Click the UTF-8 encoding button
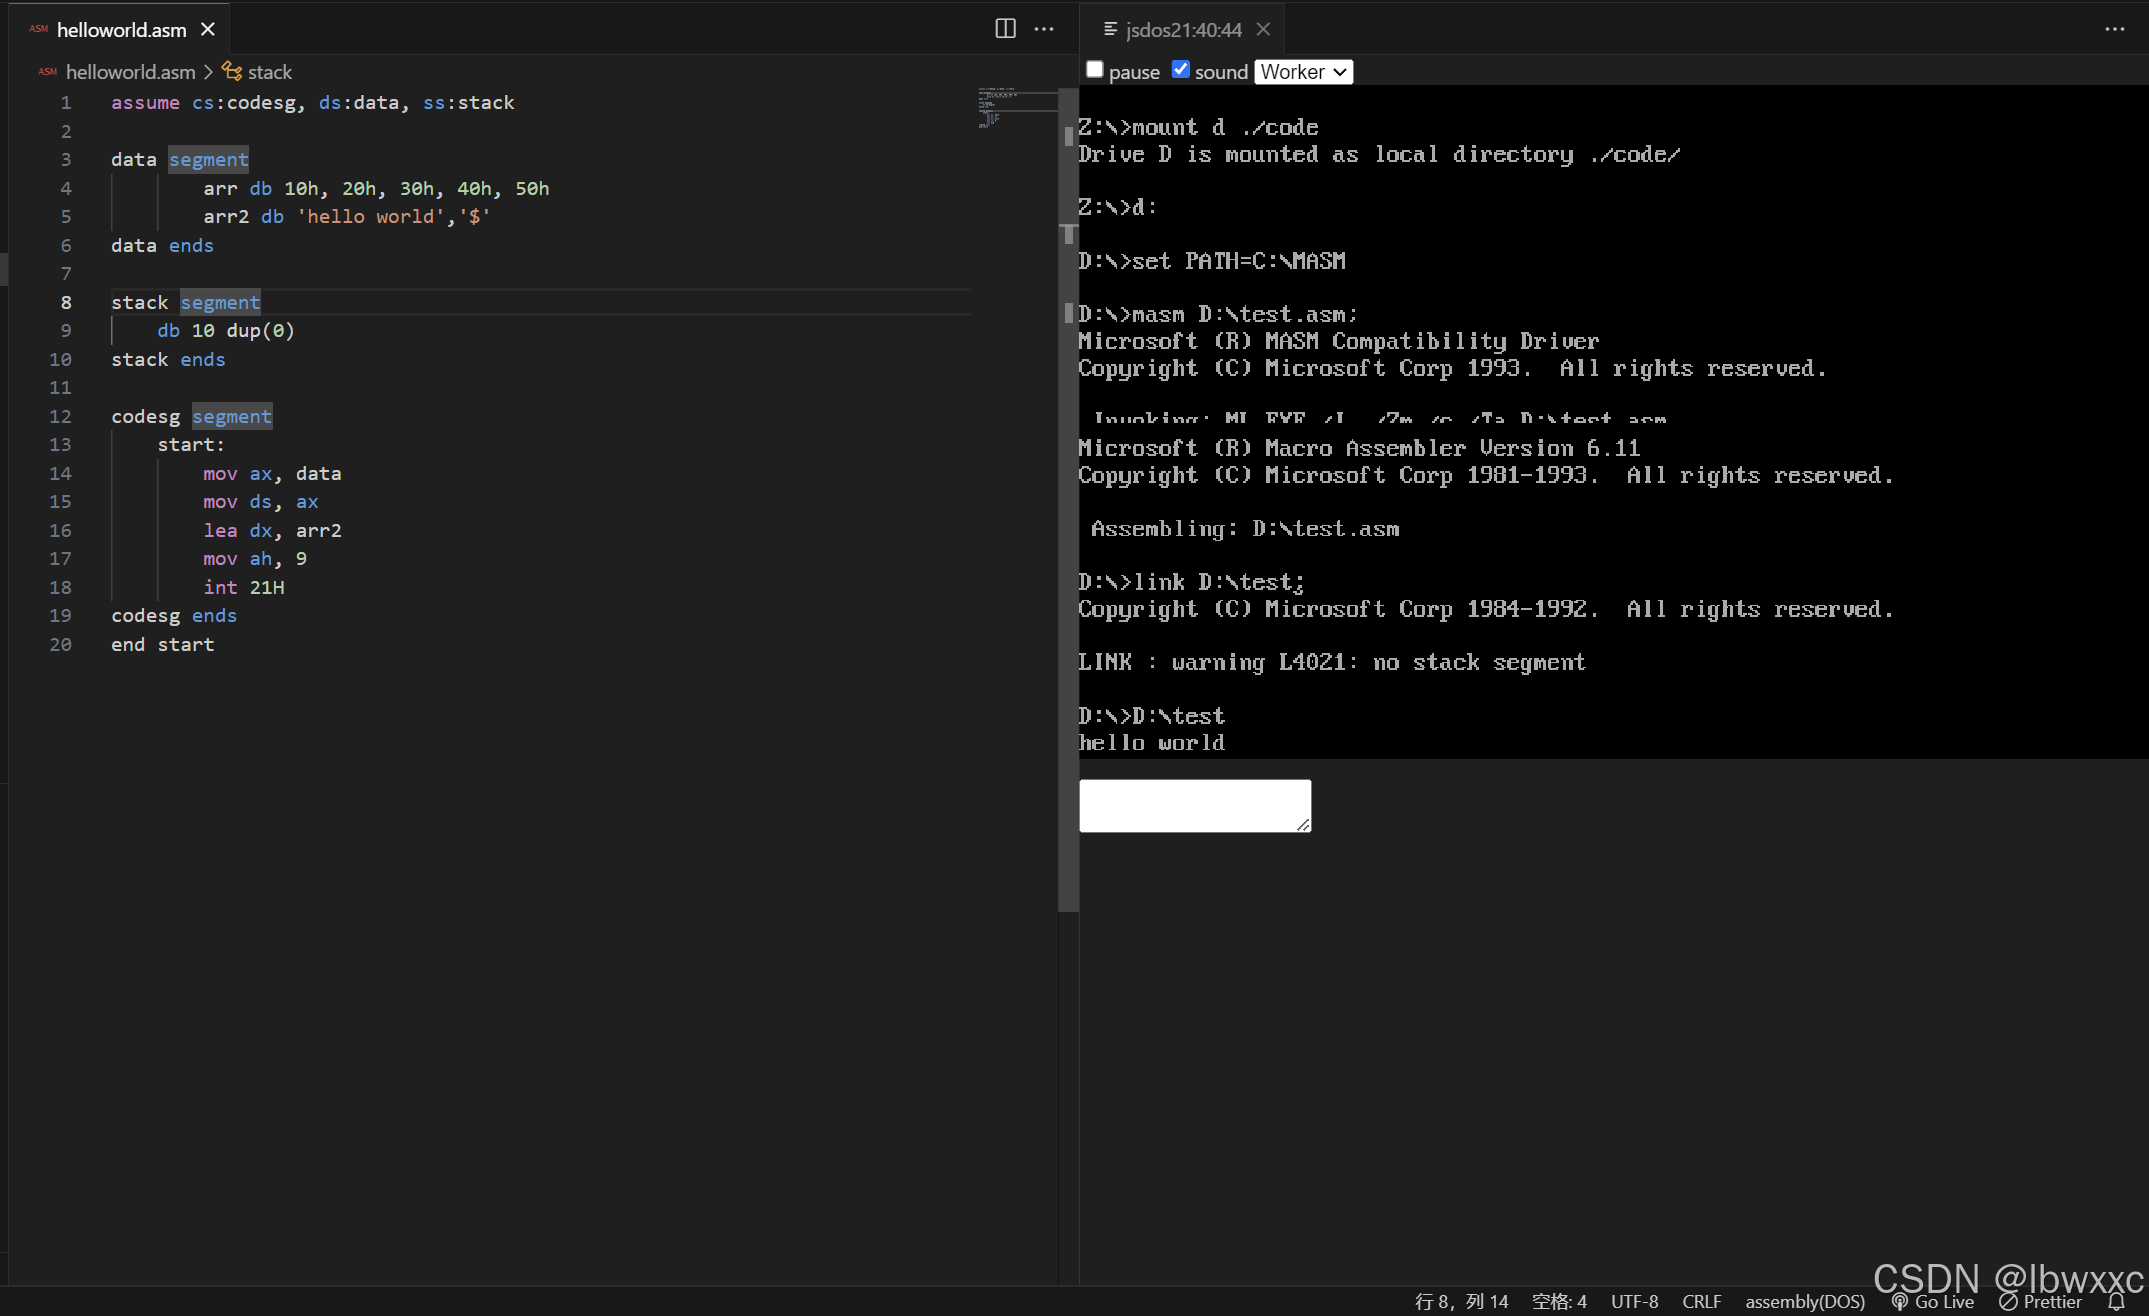 coord(1634,1301)
